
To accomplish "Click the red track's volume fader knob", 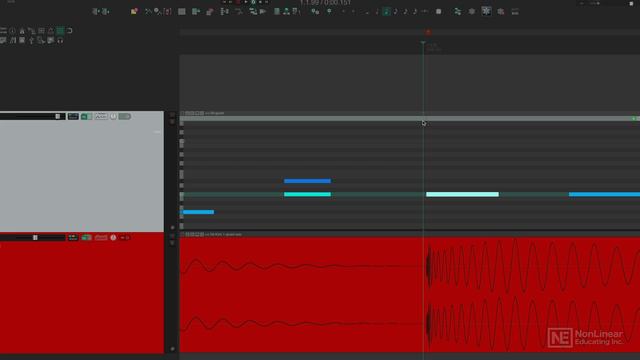I will click(35, 238).
